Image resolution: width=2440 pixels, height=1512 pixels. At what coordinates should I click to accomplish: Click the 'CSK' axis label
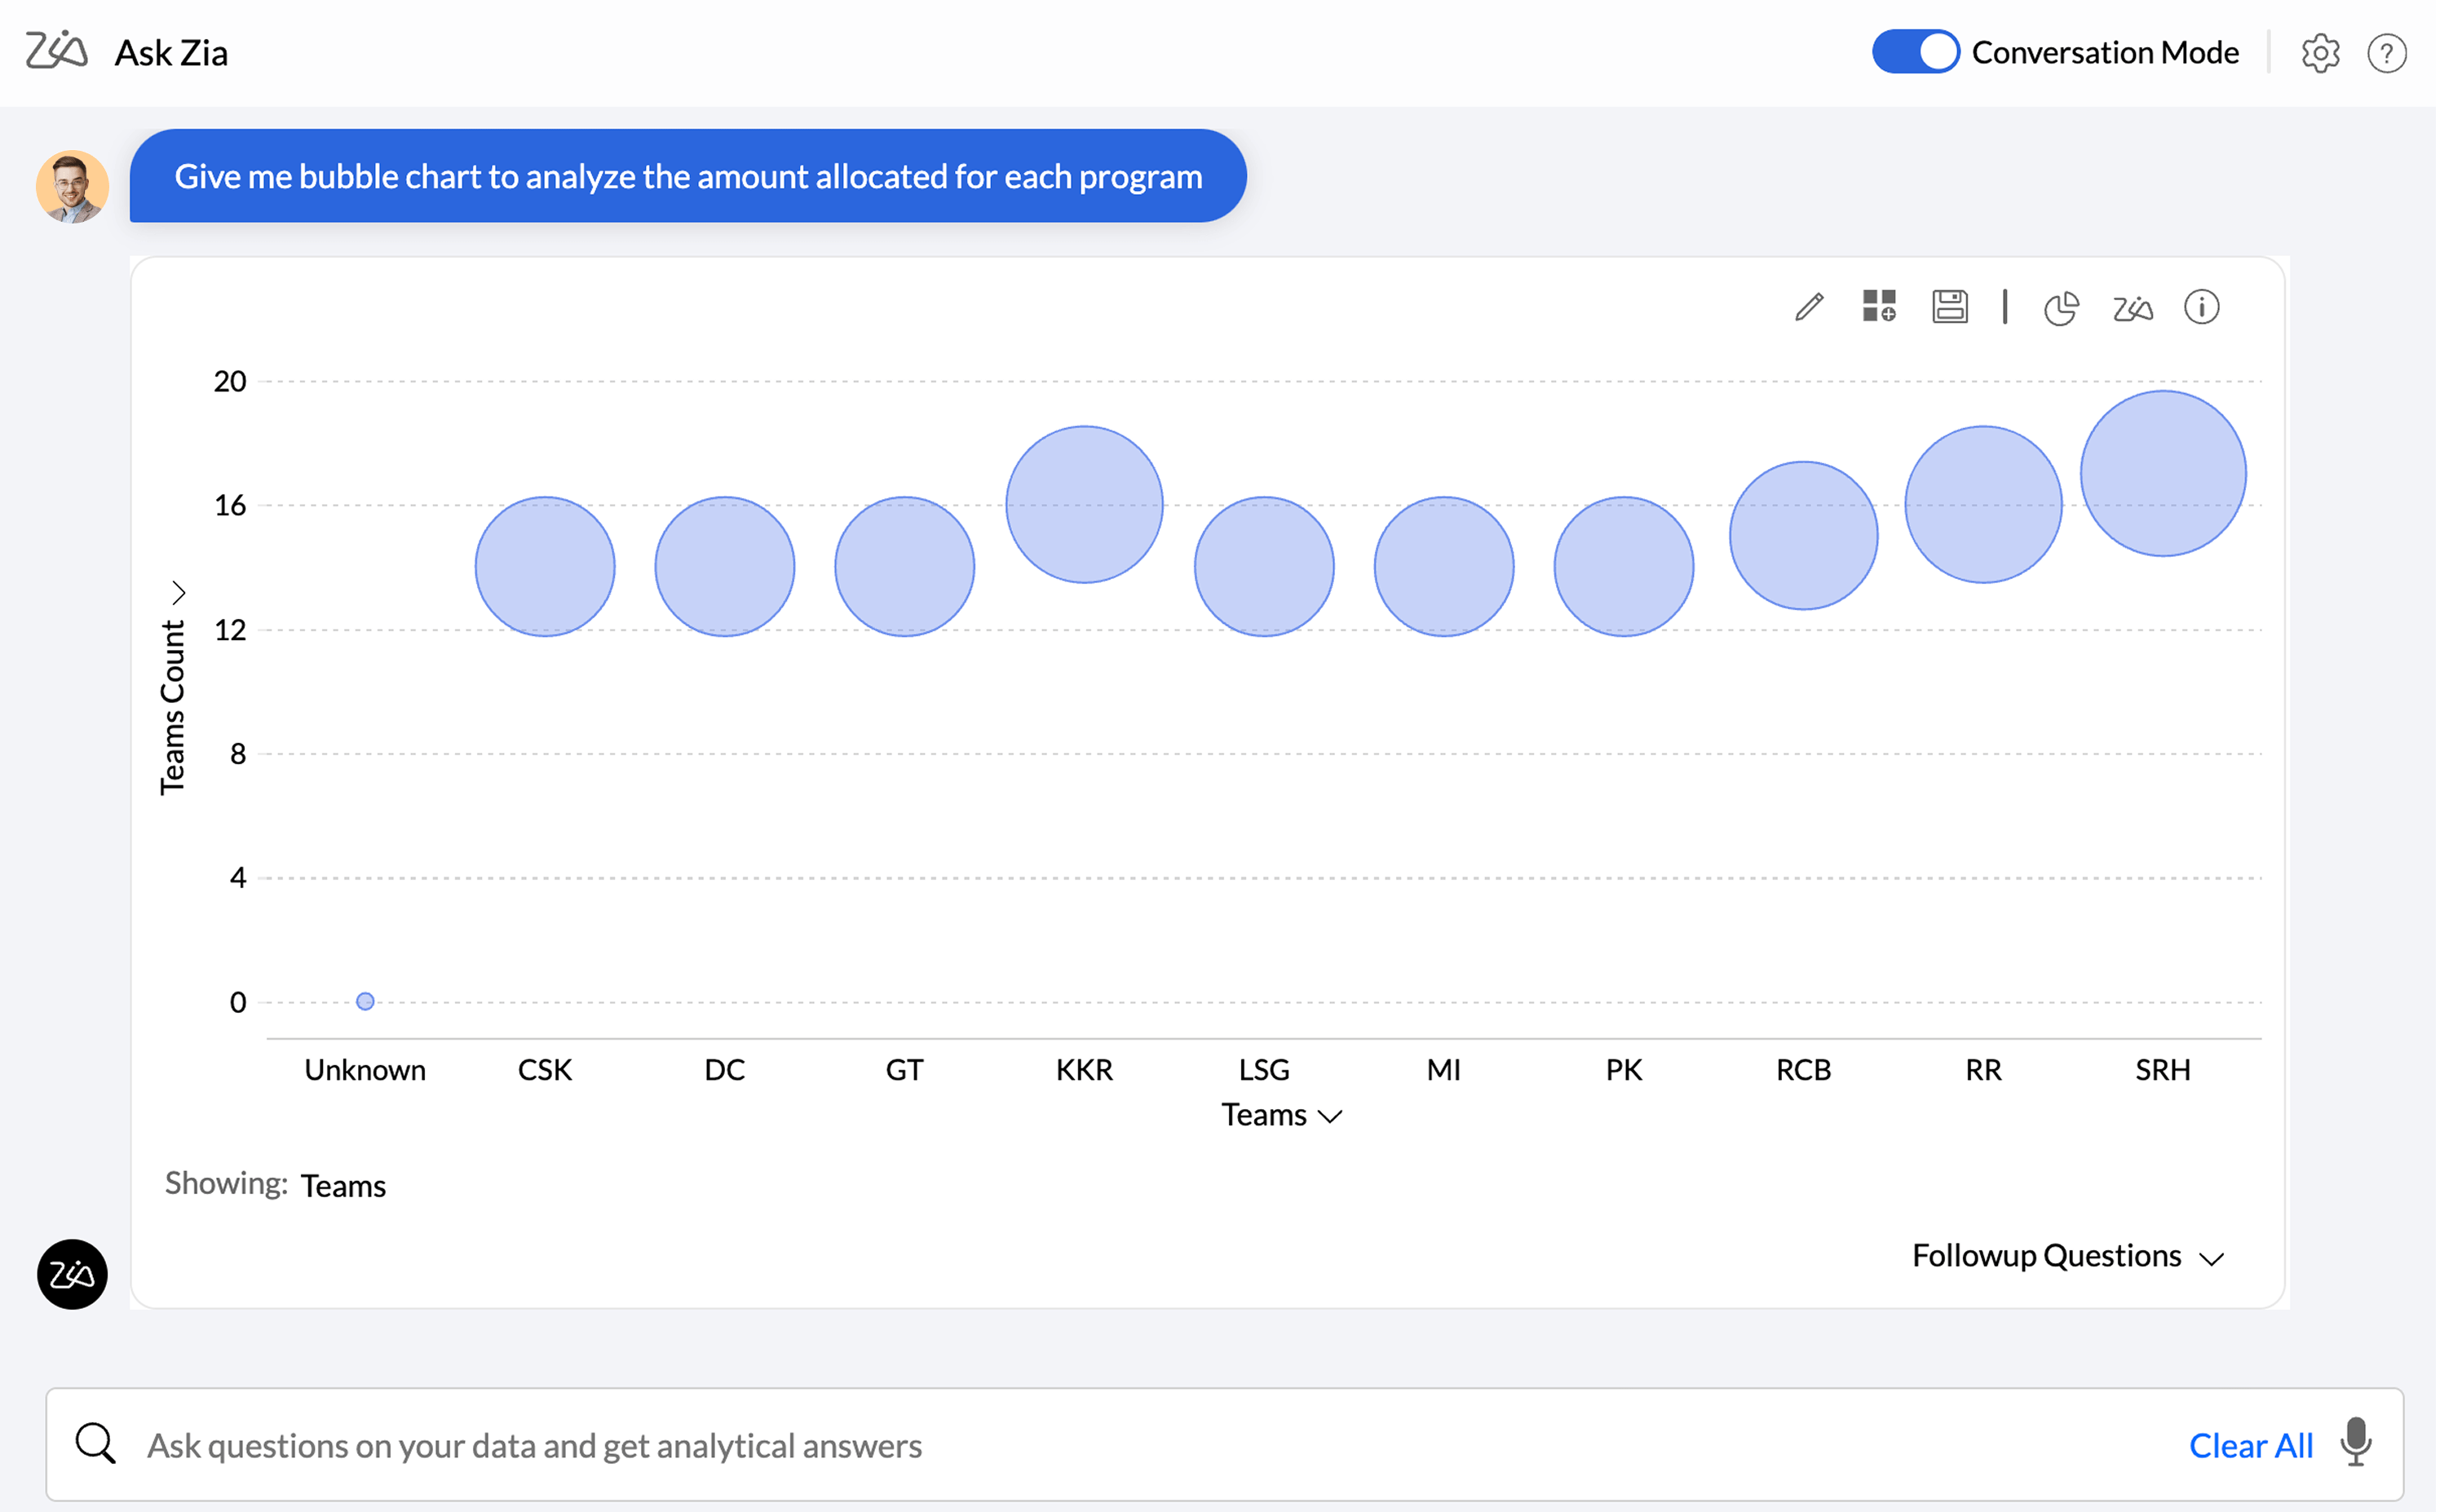[x=545, y=1070]
